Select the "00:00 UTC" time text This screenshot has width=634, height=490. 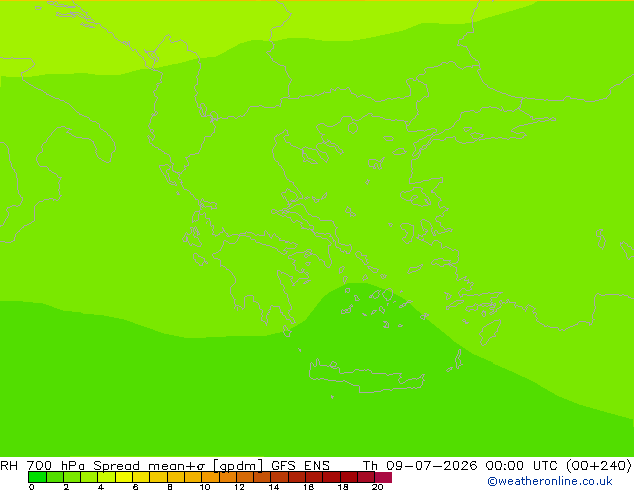524,465
